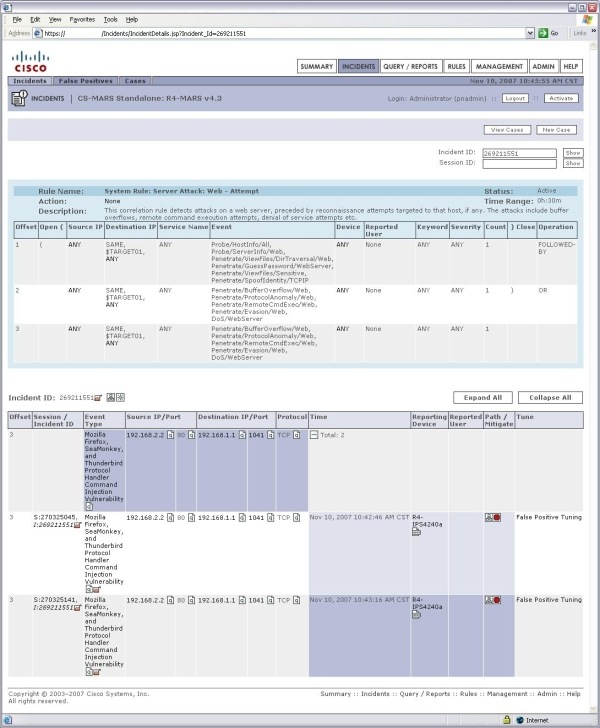Click the Logout button
The image size is (600, 728).
click(515, 98)
